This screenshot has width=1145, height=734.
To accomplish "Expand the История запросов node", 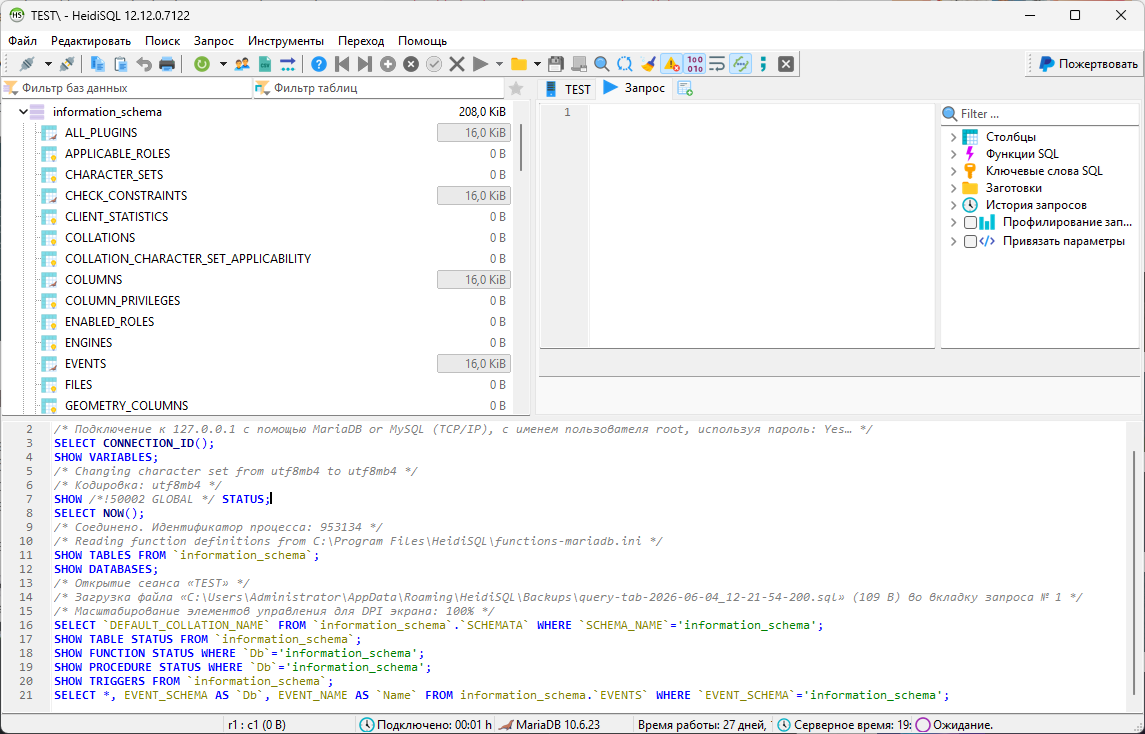I will pos(953,205).
